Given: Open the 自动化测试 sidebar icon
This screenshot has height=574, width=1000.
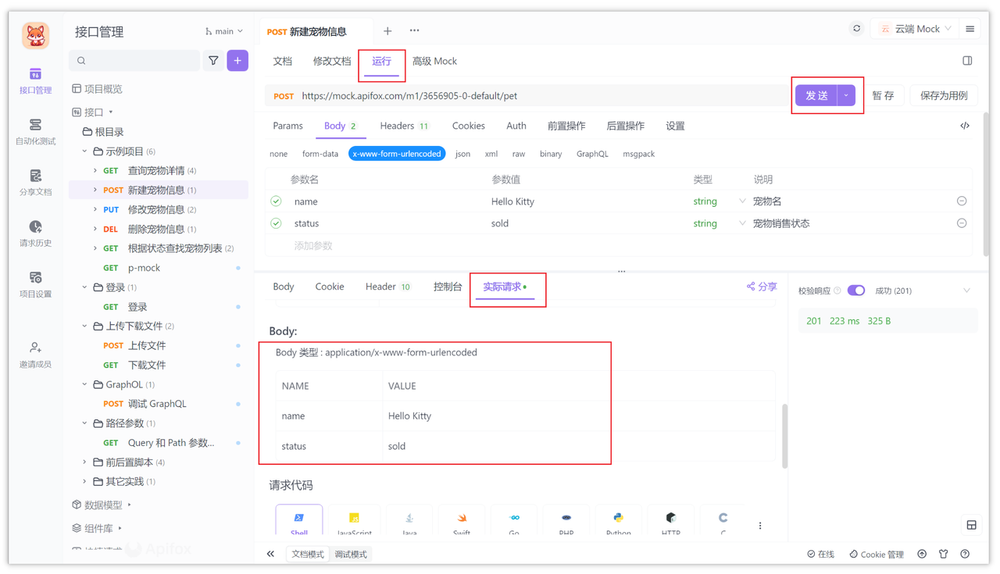Looking at the screenshot, I should tap(35, 125).
